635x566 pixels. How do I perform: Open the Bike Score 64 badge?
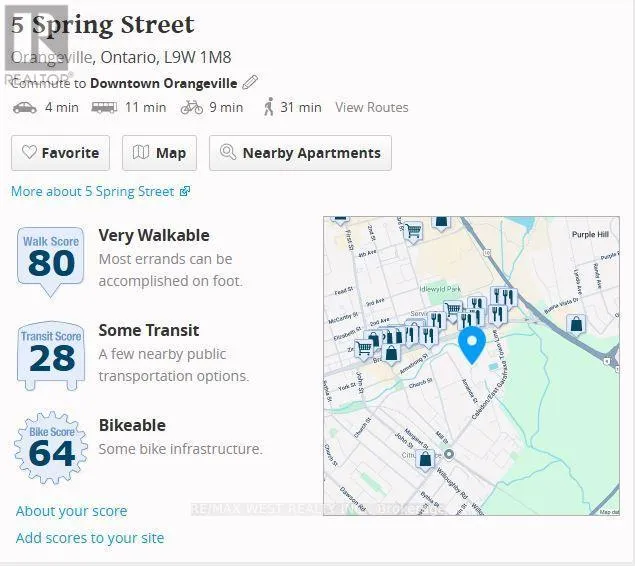[x=51, y=447]
